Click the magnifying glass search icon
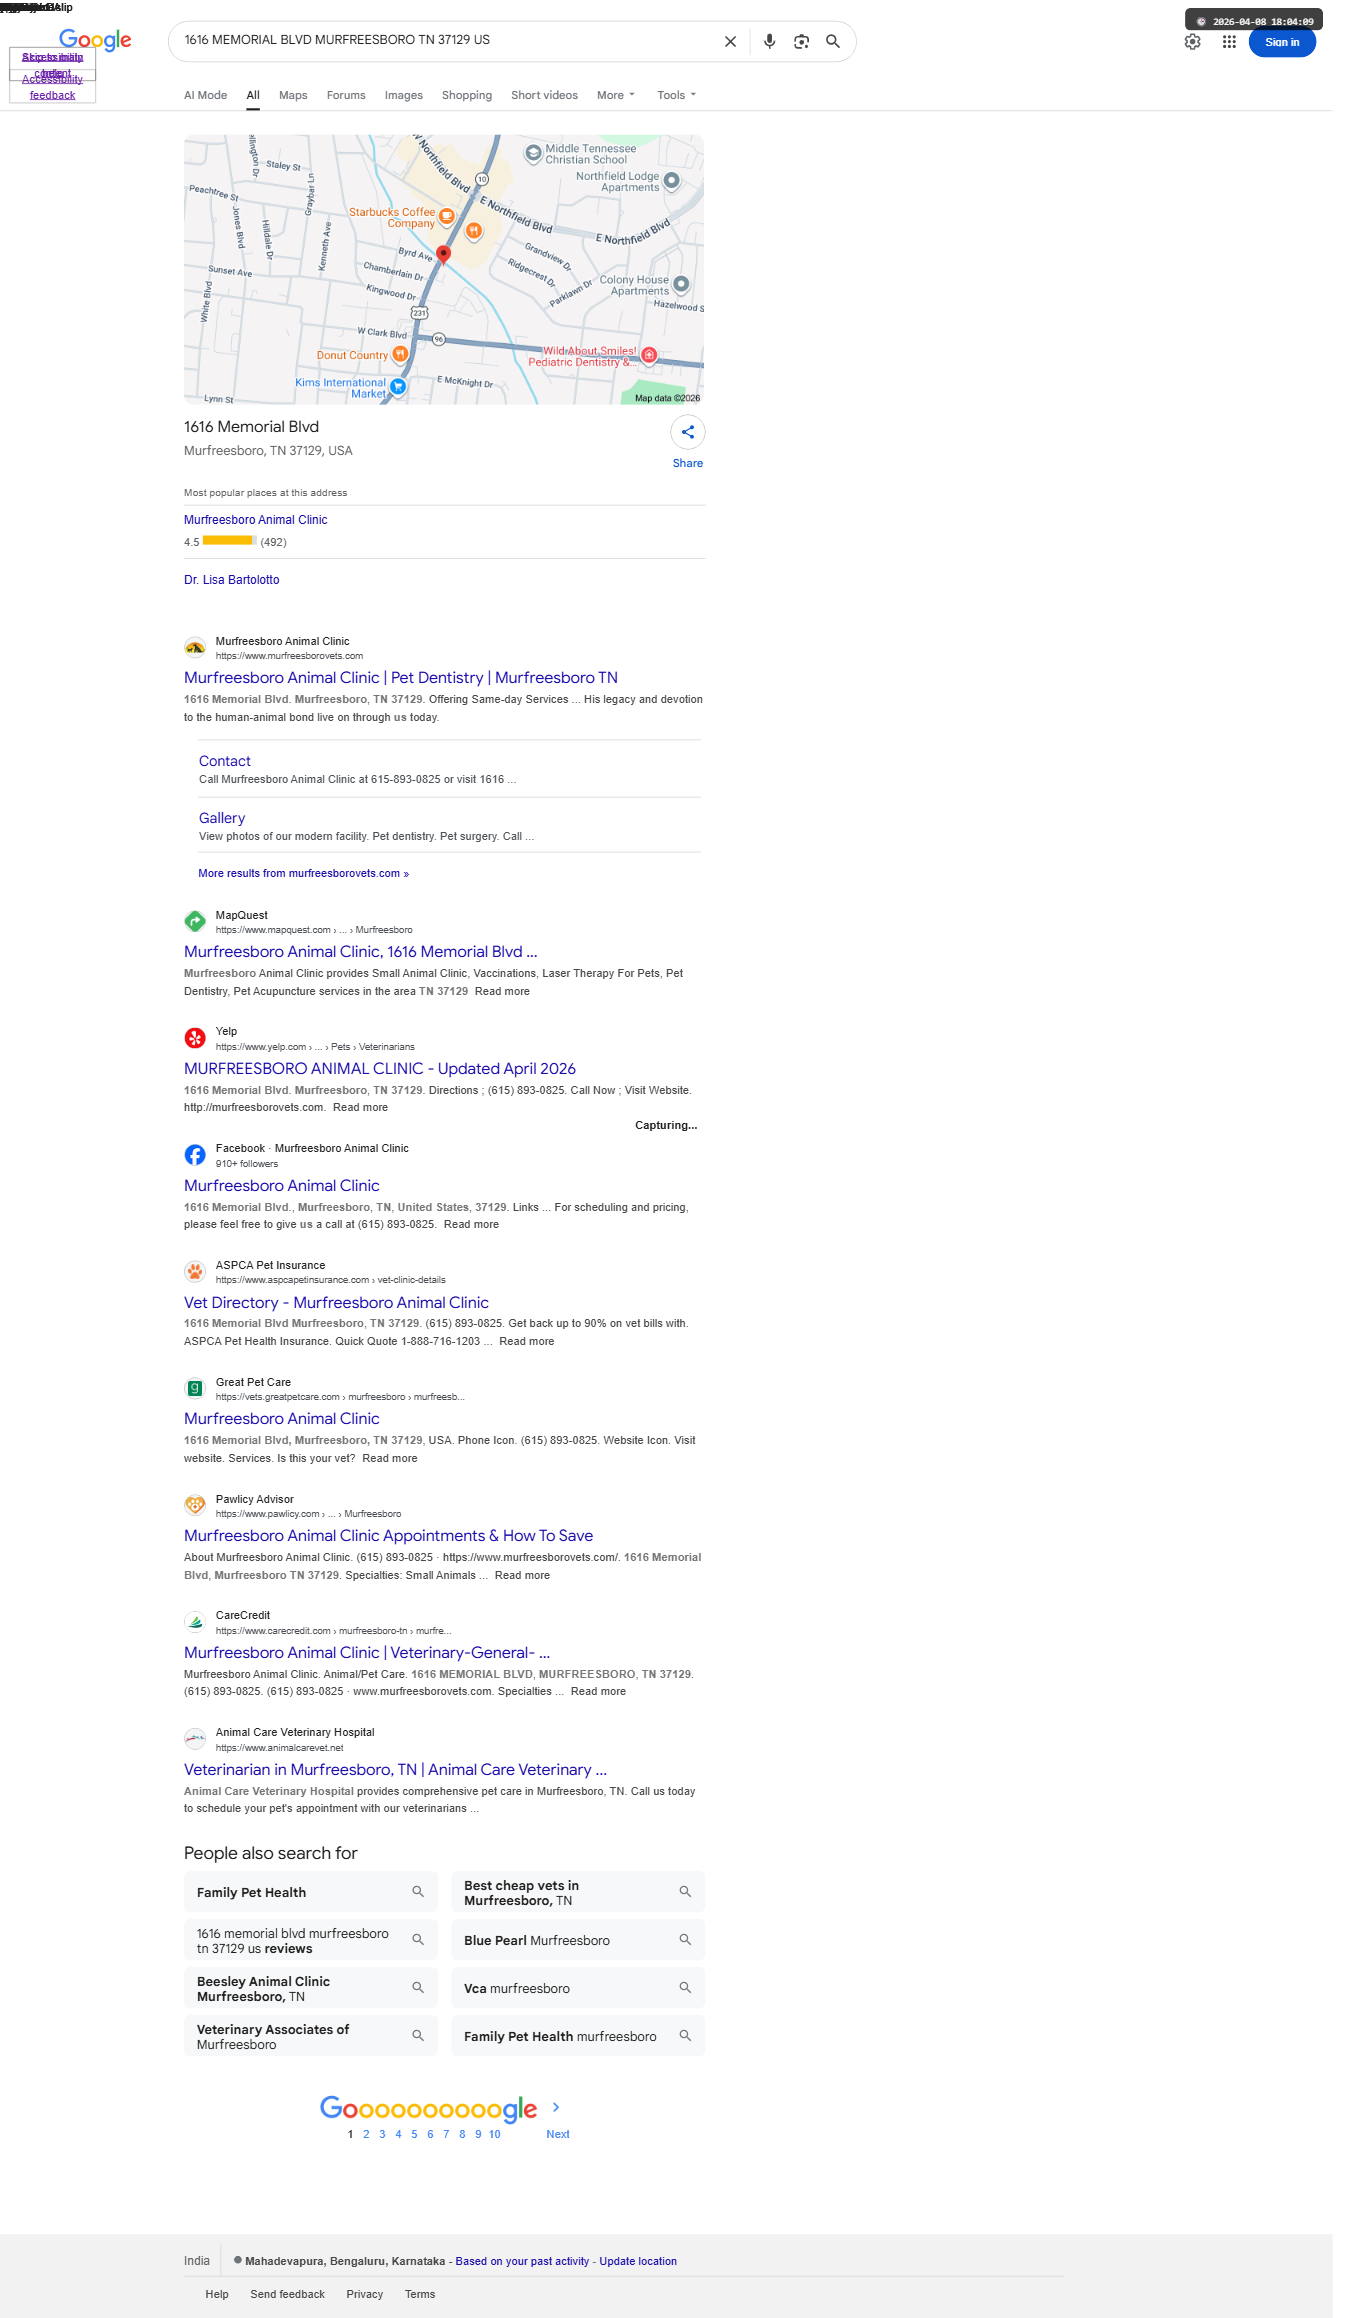The image size is (1348, 2318). pyautogui.click(x=832, y=42)
